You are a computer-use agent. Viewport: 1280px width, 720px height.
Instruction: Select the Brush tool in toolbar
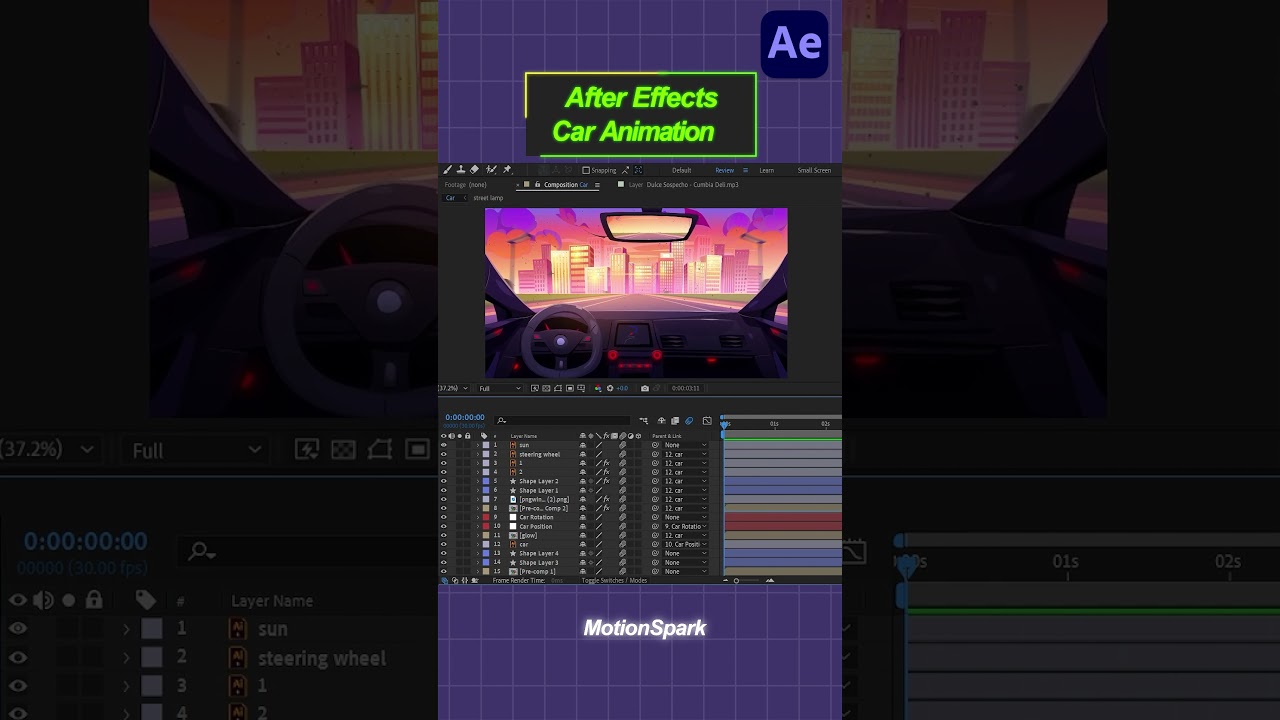[x=447, y=170]
